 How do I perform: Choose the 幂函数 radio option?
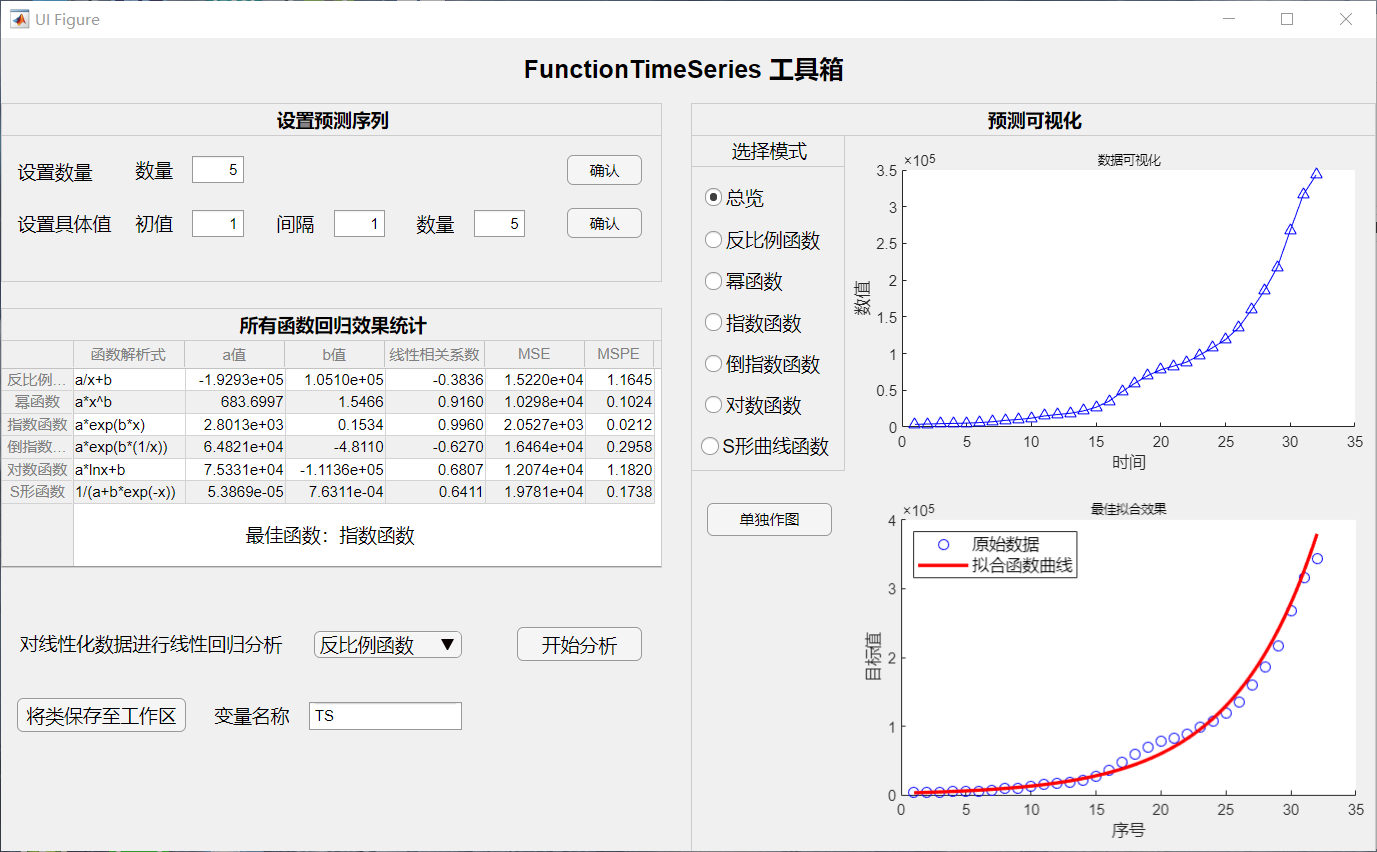pyautogui.click(x=714, y=282)
